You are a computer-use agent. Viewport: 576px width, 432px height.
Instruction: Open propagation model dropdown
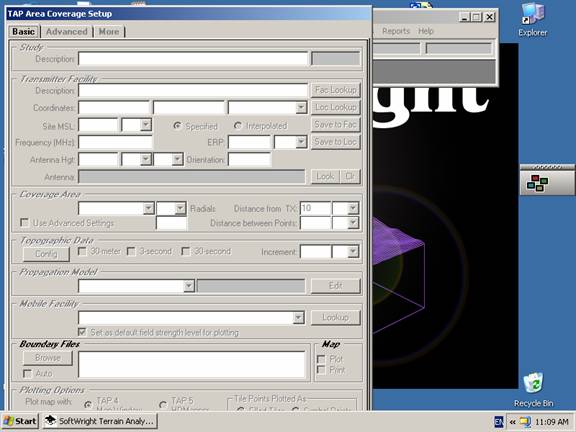(x=188, y=286)
